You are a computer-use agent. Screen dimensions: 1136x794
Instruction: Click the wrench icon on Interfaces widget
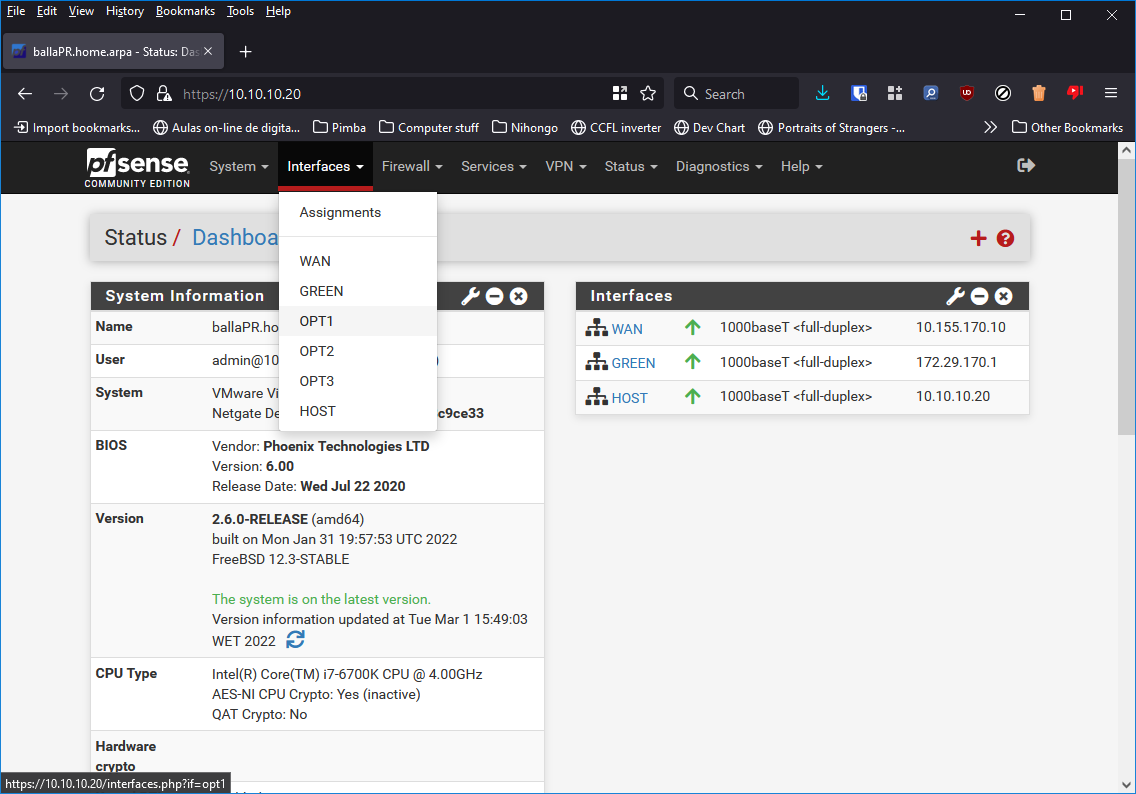(955, 296)
